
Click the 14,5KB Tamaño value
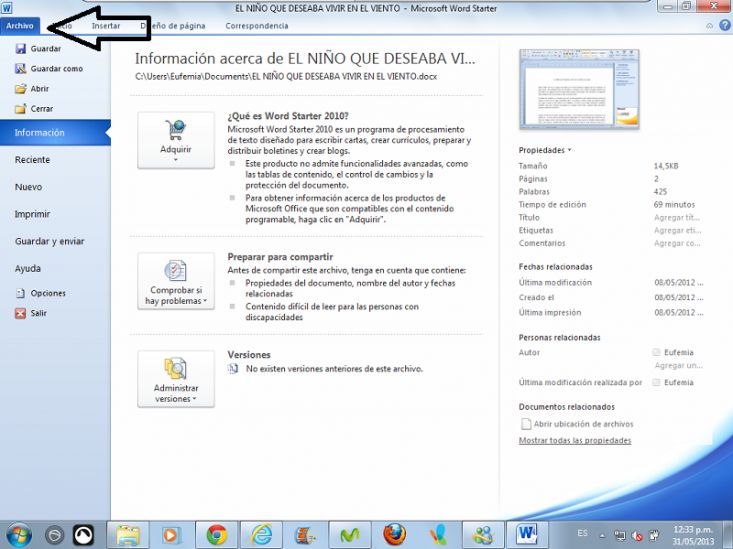[666, 166]
